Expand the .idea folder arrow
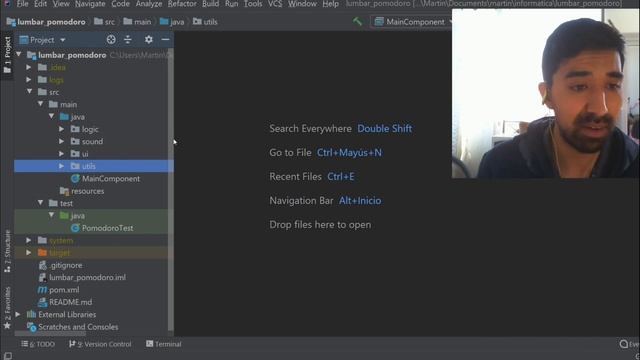Screen dimensions: 640x360 click(x=29, y=67)
